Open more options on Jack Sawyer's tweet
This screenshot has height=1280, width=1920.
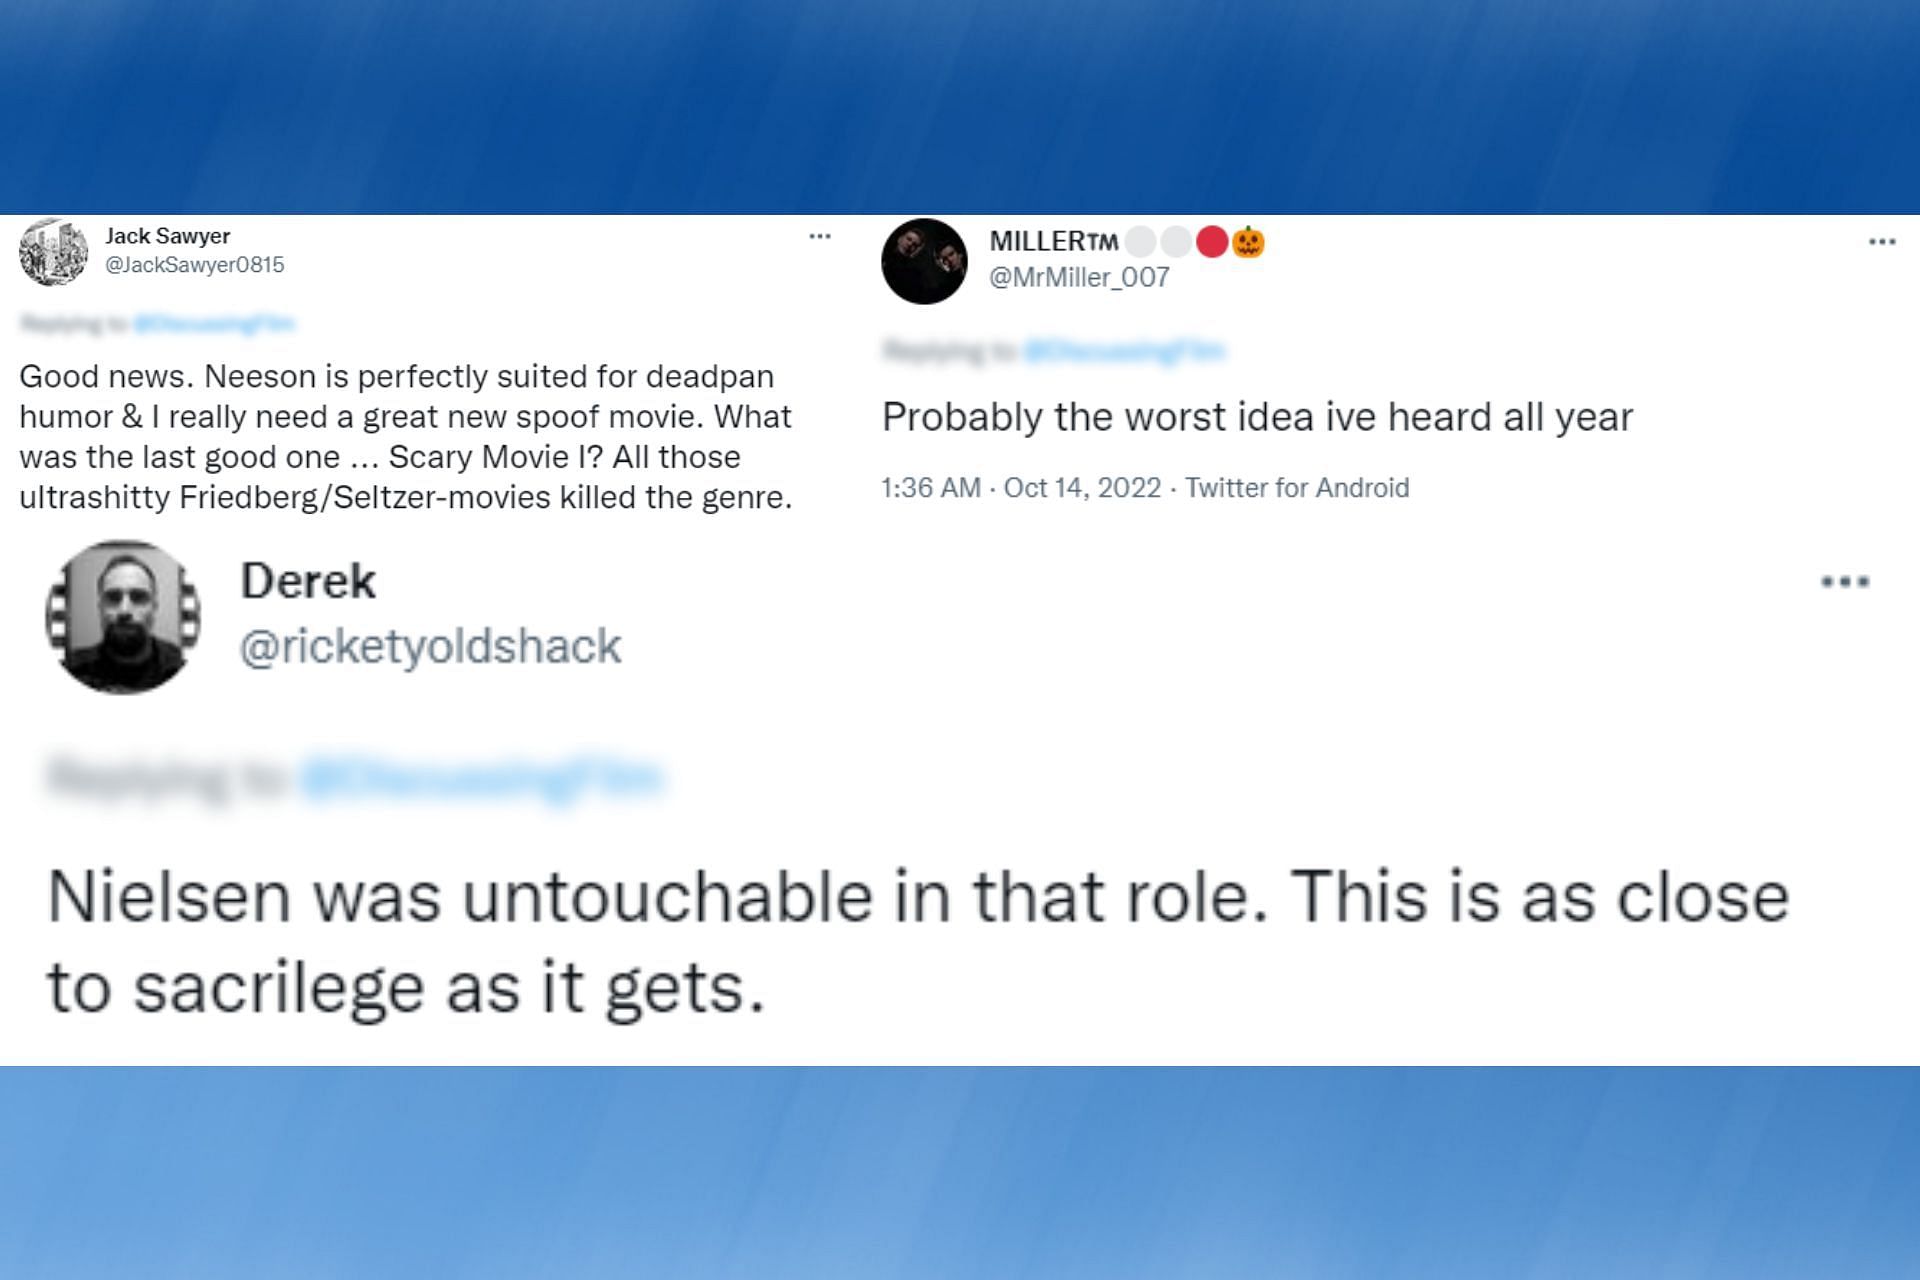(x=820, y=237)
